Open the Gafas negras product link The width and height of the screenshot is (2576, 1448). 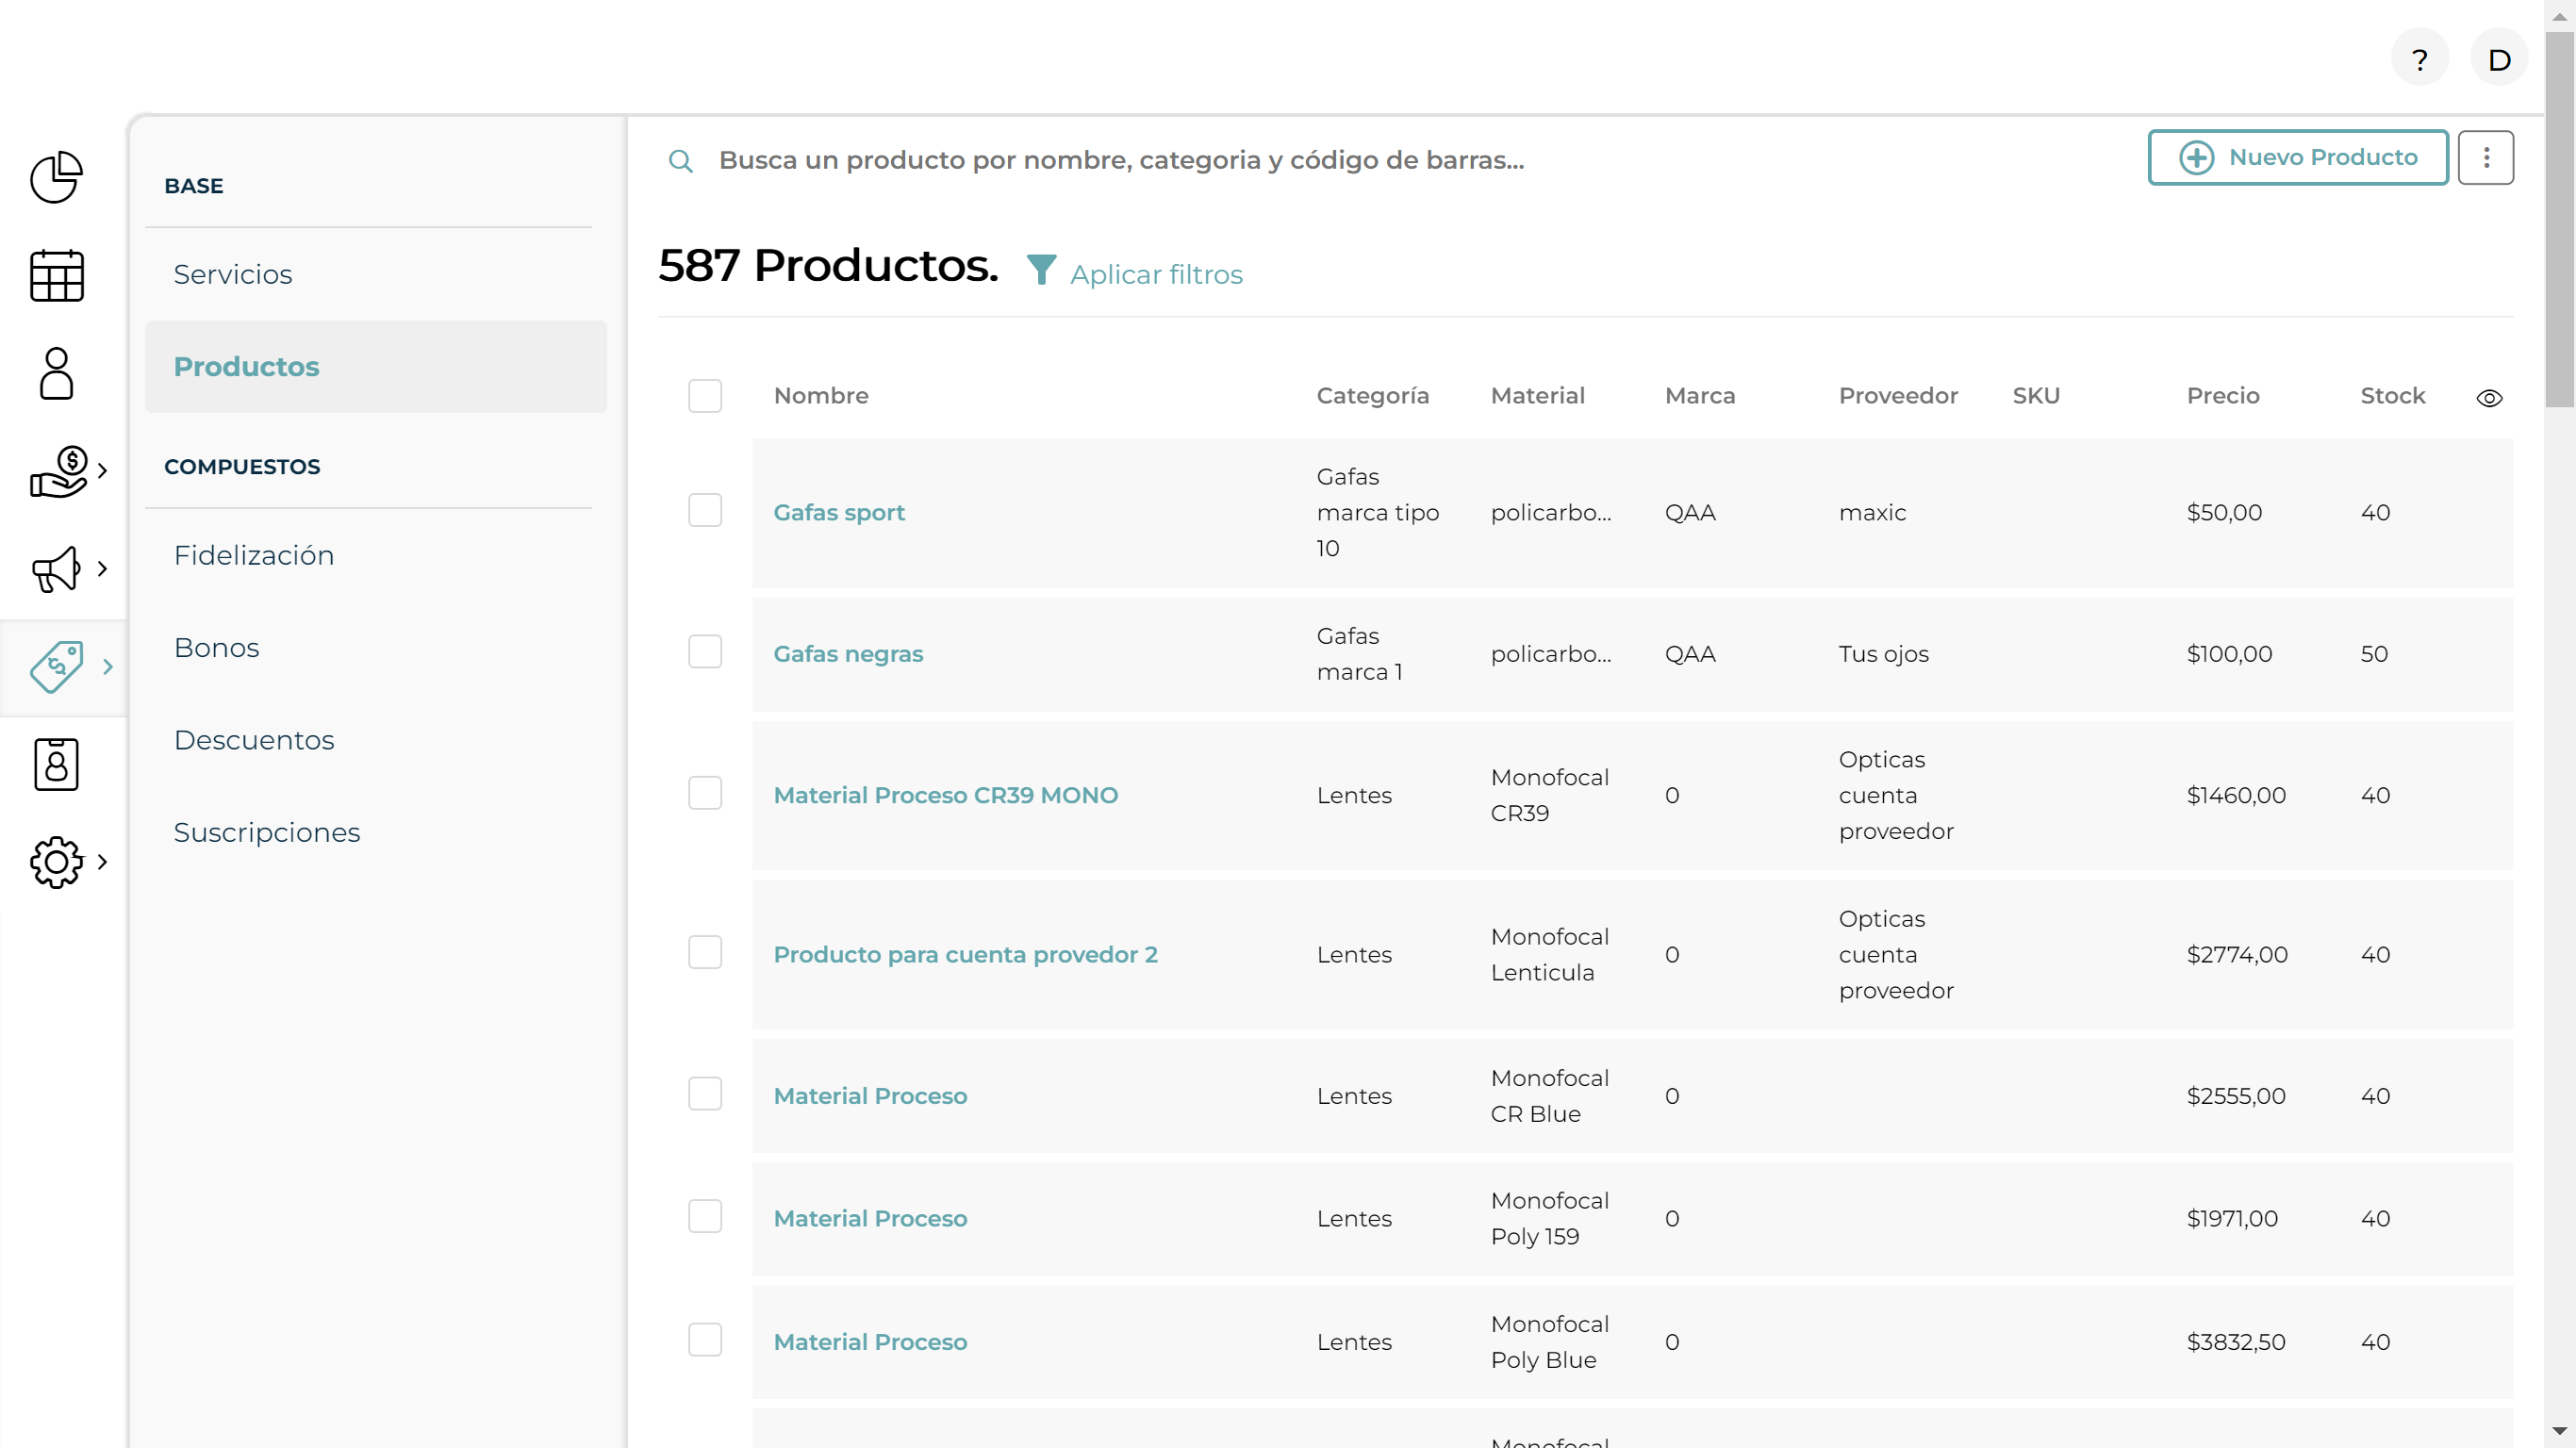(x=848, y=654)
